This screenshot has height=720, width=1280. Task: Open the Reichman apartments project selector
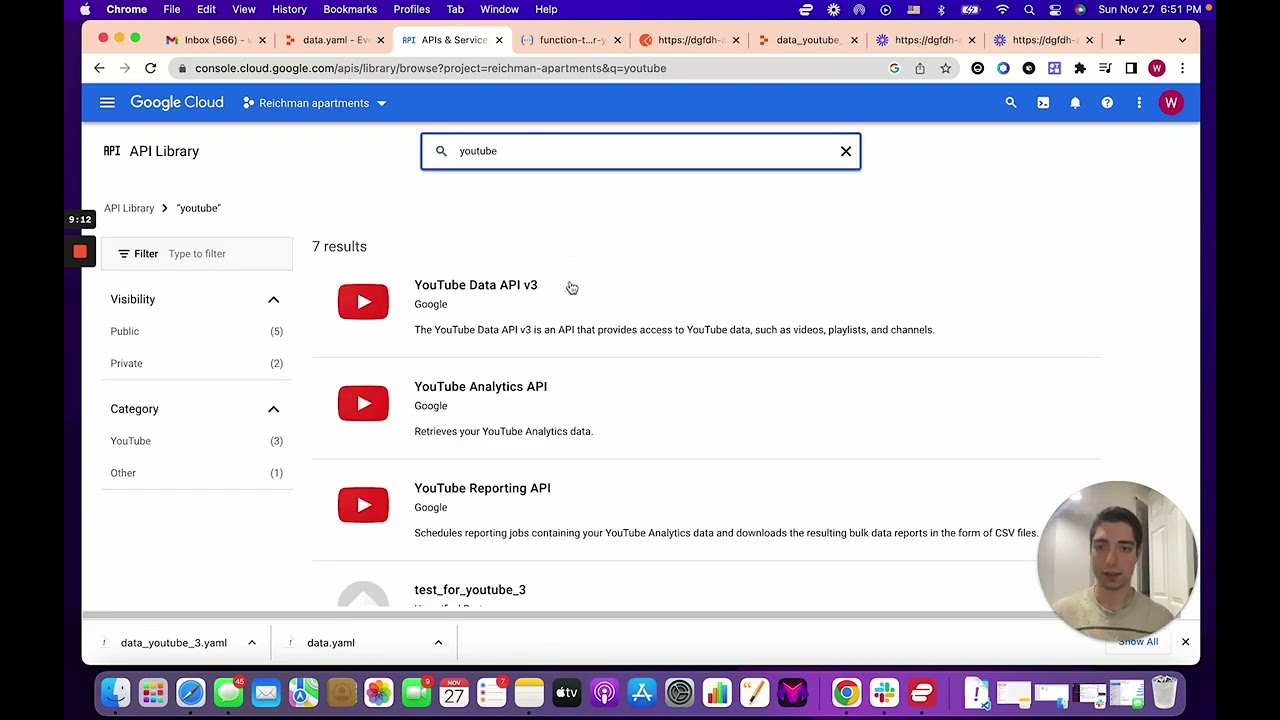[314, 103]
